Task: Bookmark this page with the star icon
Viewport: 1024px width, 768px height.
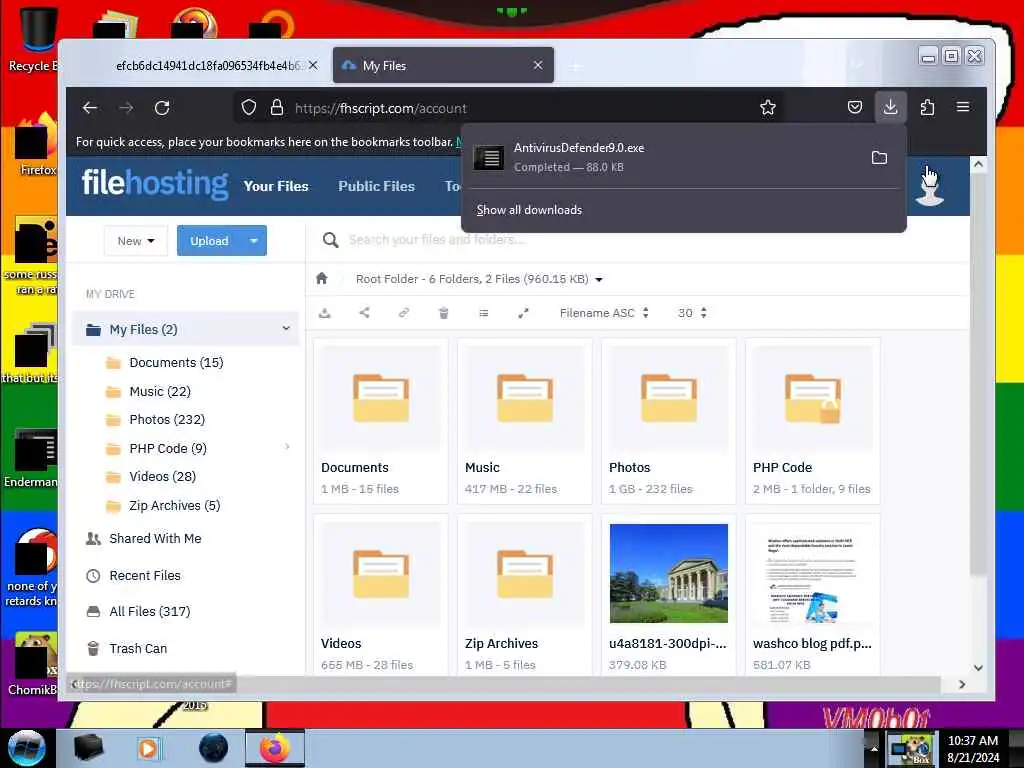Action: coord(768,107)
